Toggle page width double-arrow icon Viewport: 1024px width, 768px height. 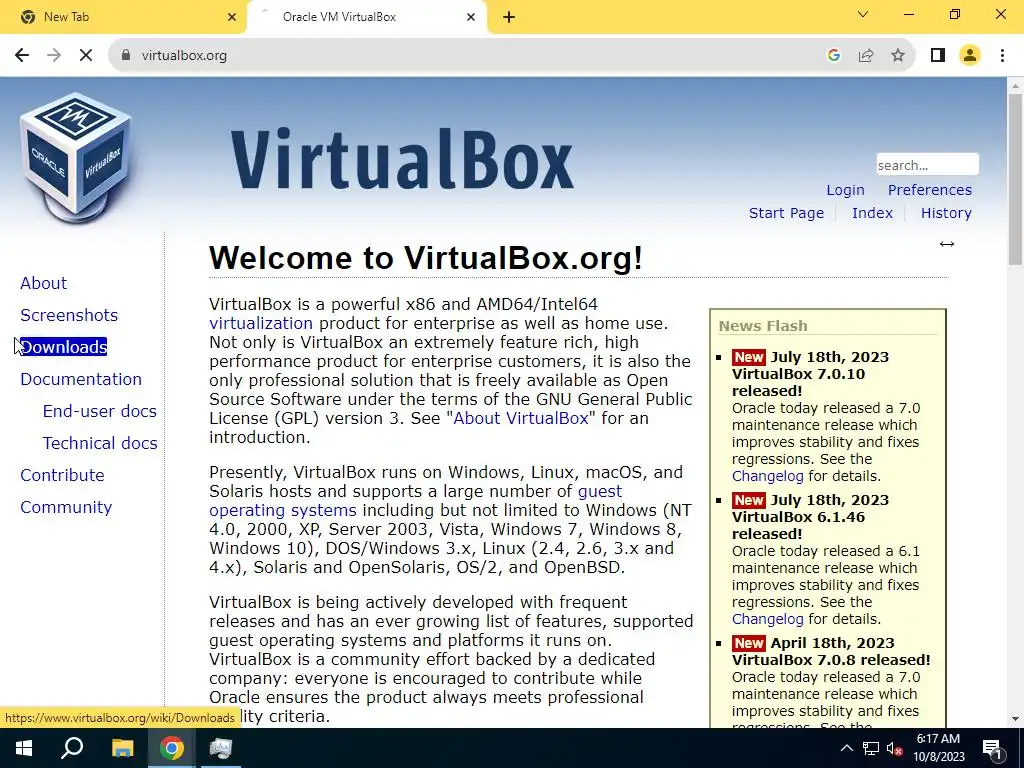click(947, 244)
